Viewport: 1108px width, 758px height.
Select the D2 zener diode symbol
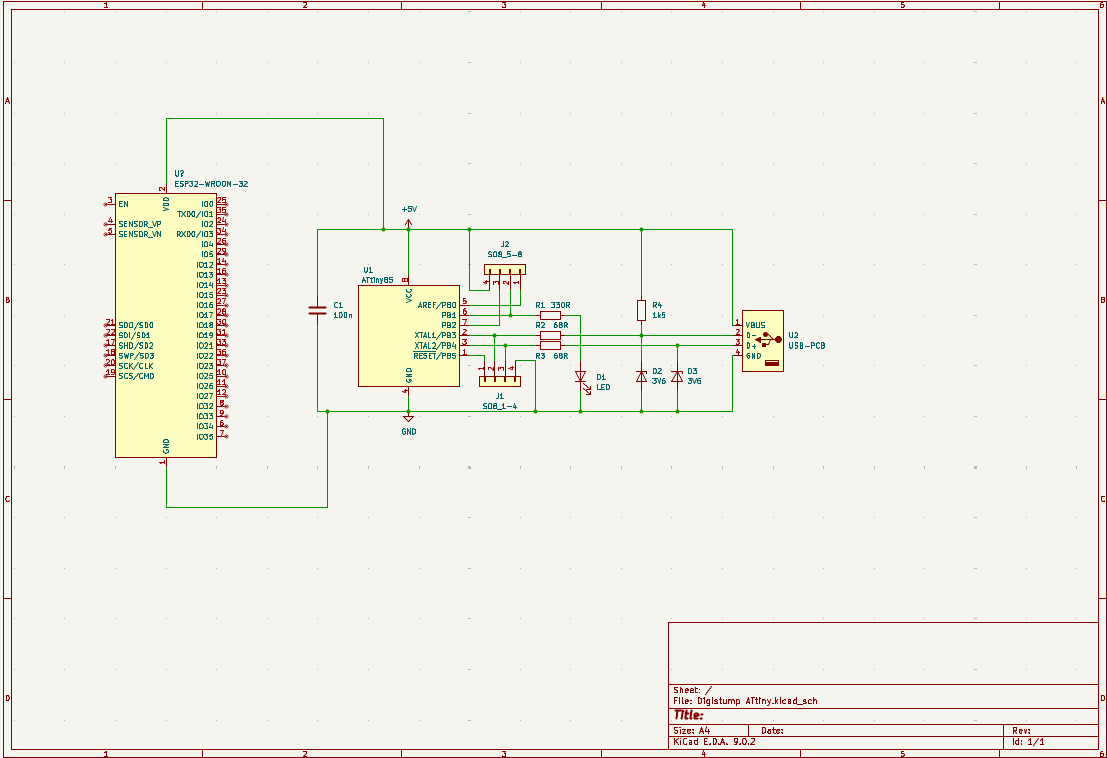click(642, 377)
